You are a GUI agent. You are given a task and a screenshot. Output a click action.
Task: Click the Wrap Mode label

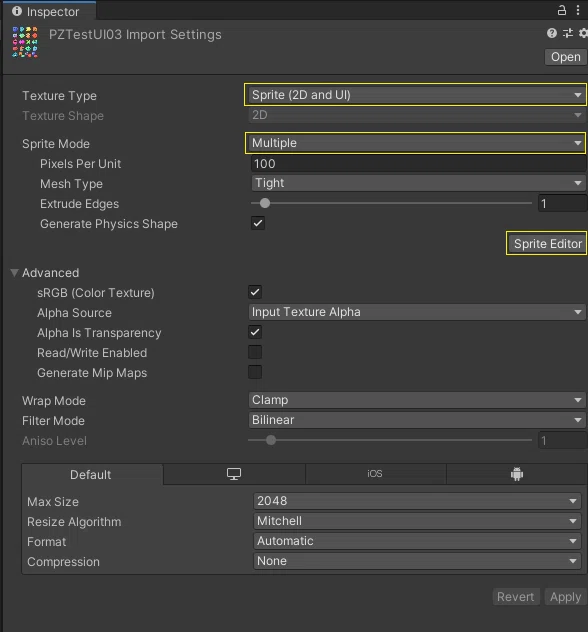(x=54, y=401)
